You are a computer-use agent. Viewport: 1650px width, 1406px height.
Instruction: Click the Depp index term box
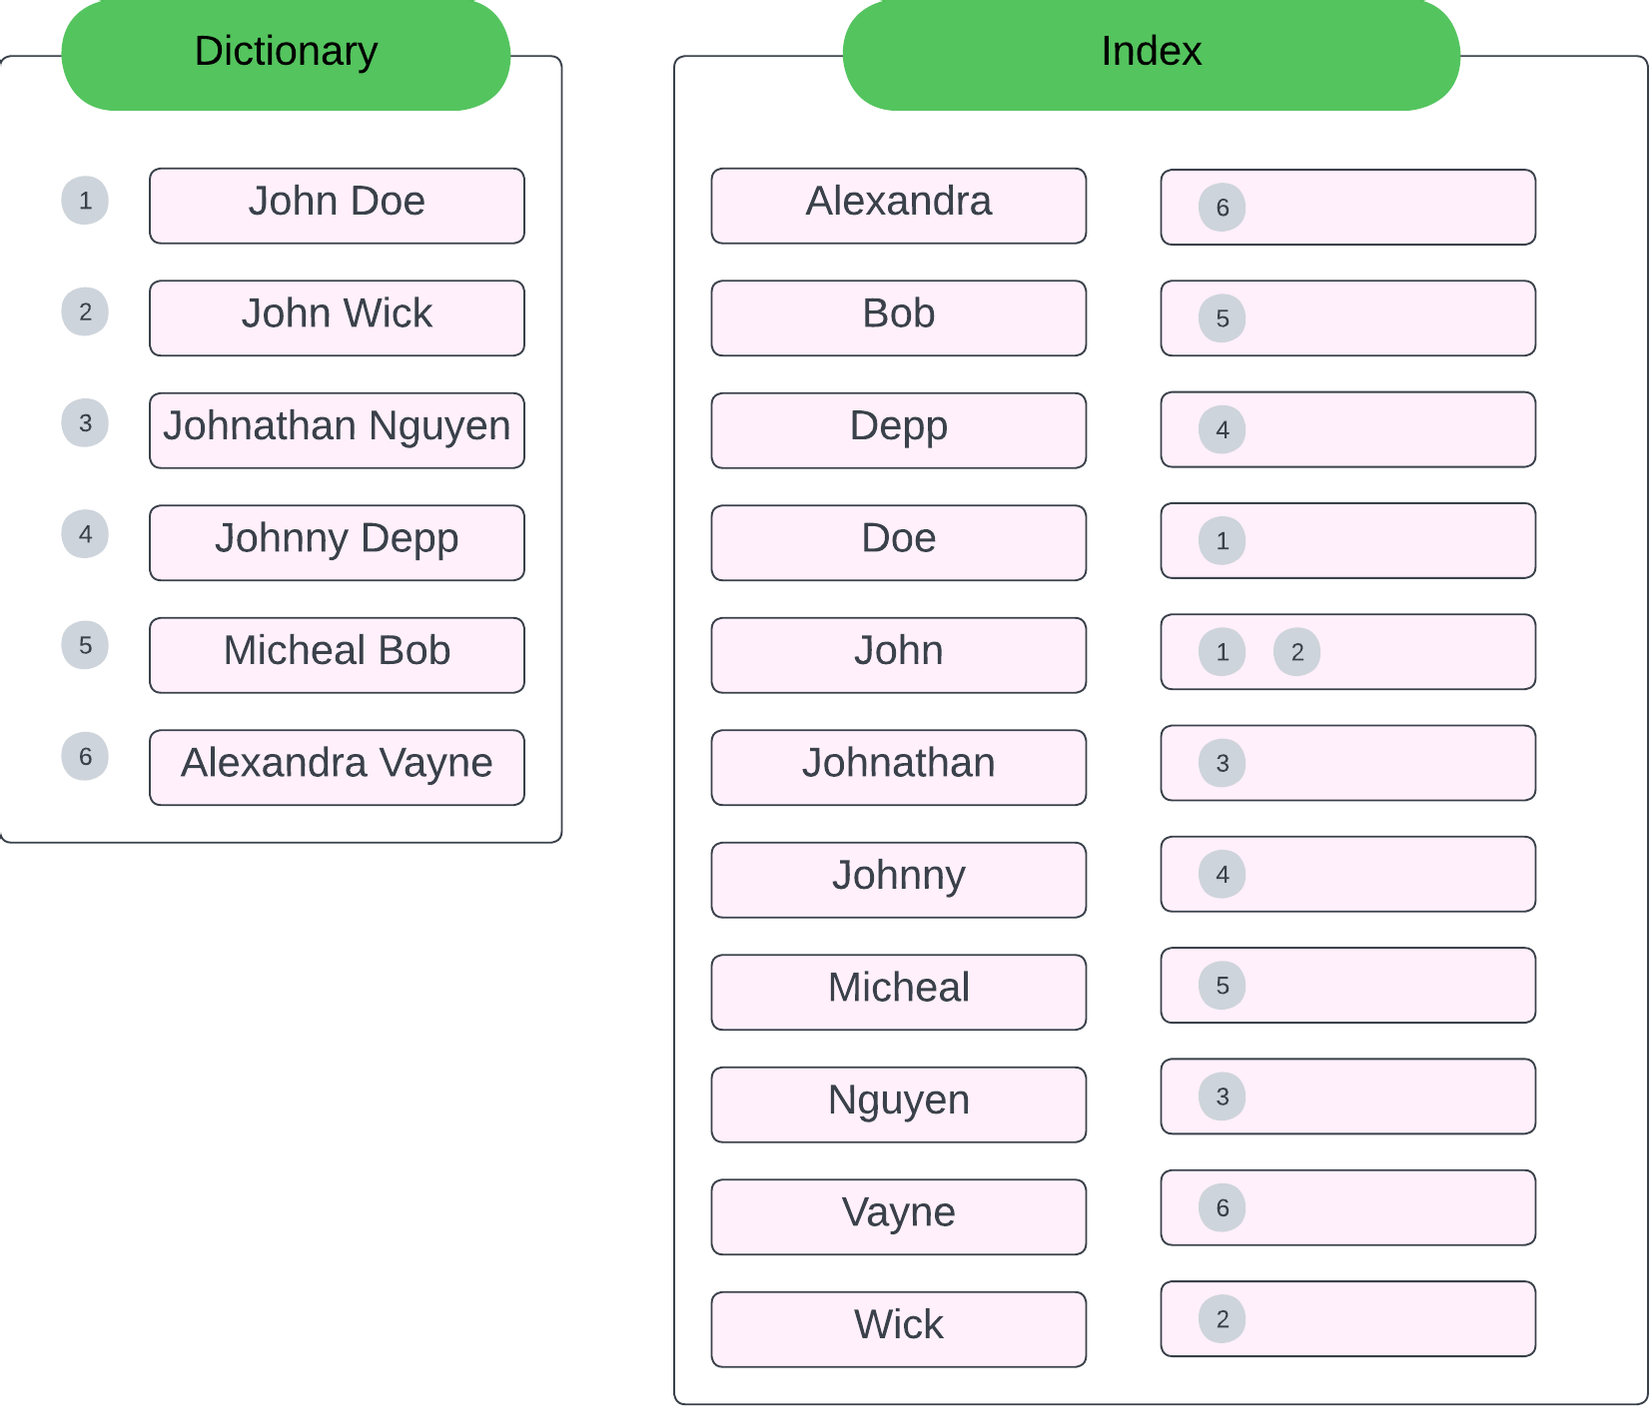click(x=898, y=430)
